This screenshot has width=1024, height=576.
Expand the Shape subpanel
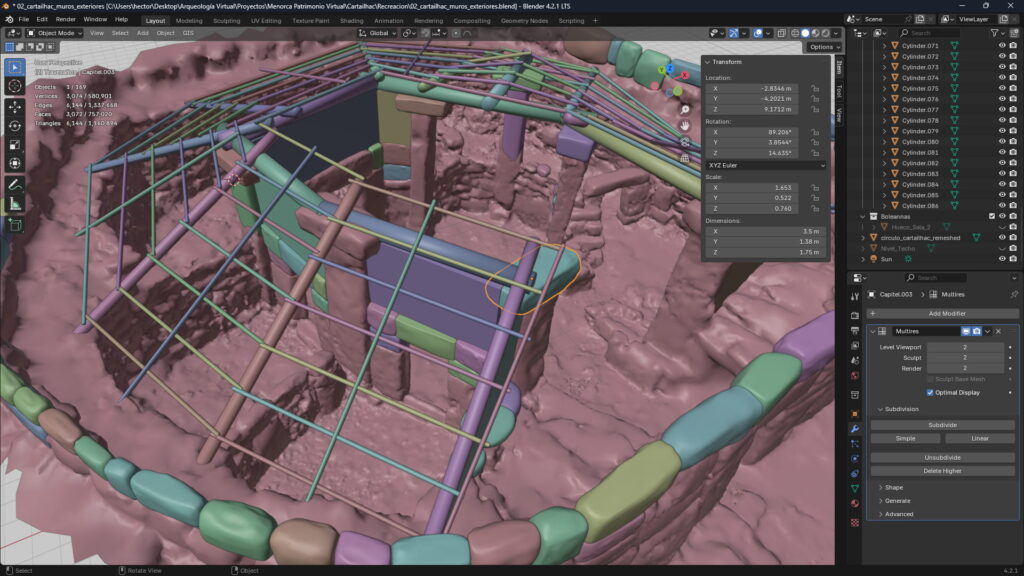893,487
